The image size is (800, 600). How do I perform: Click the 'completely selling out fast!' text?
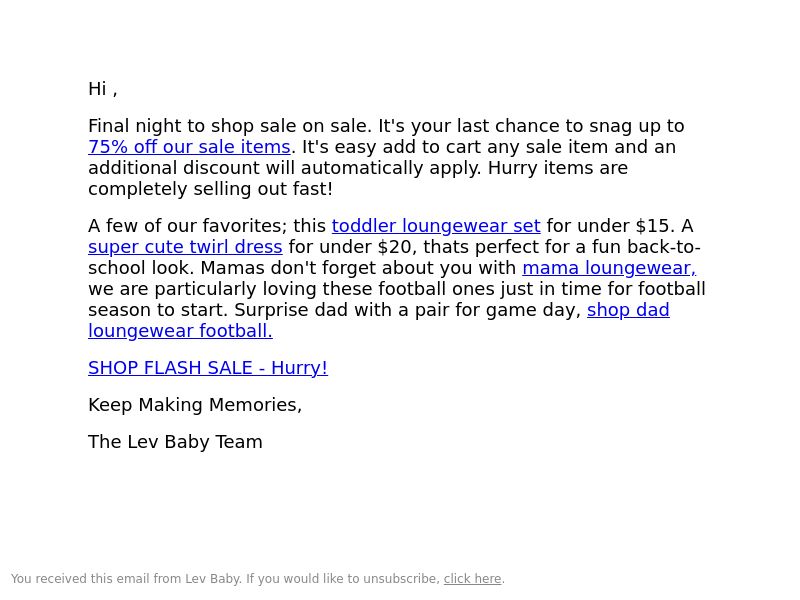click(210, 189)
